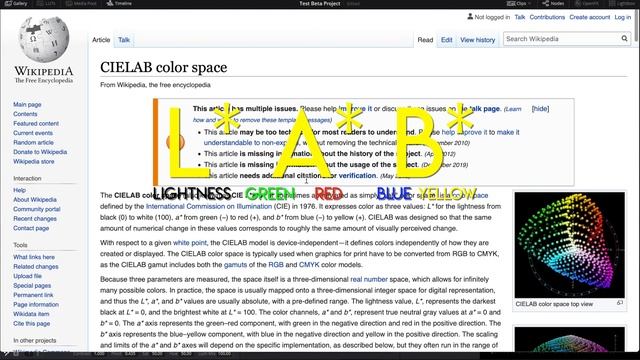
Task: Open Donate to Wikipedia link
Action: click(x=40, y=152)
